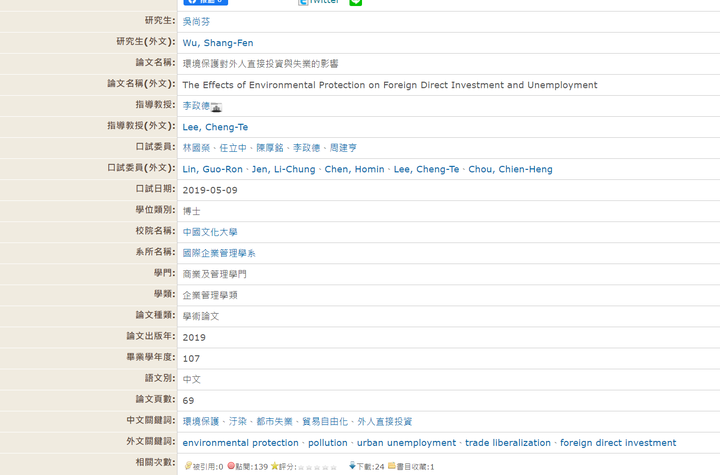Click the 下載:24 download count text

[x=370, y=467]
